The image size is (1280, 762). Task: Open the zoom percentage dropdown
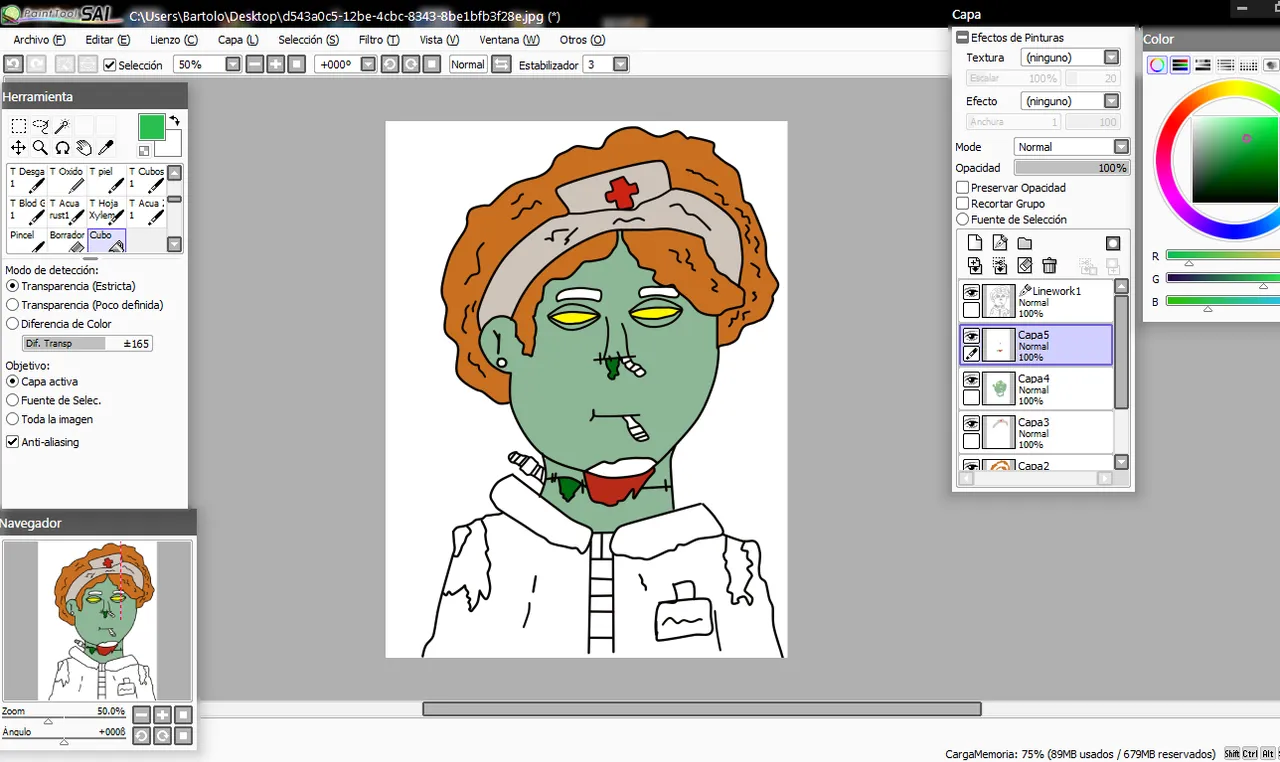(233, 64)
